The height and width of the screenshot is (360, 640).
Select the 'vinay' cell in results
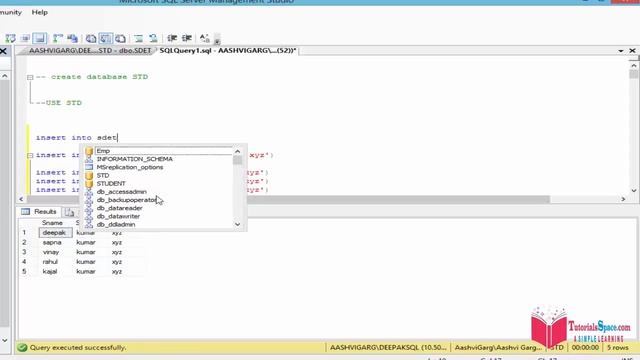point(56,252)
